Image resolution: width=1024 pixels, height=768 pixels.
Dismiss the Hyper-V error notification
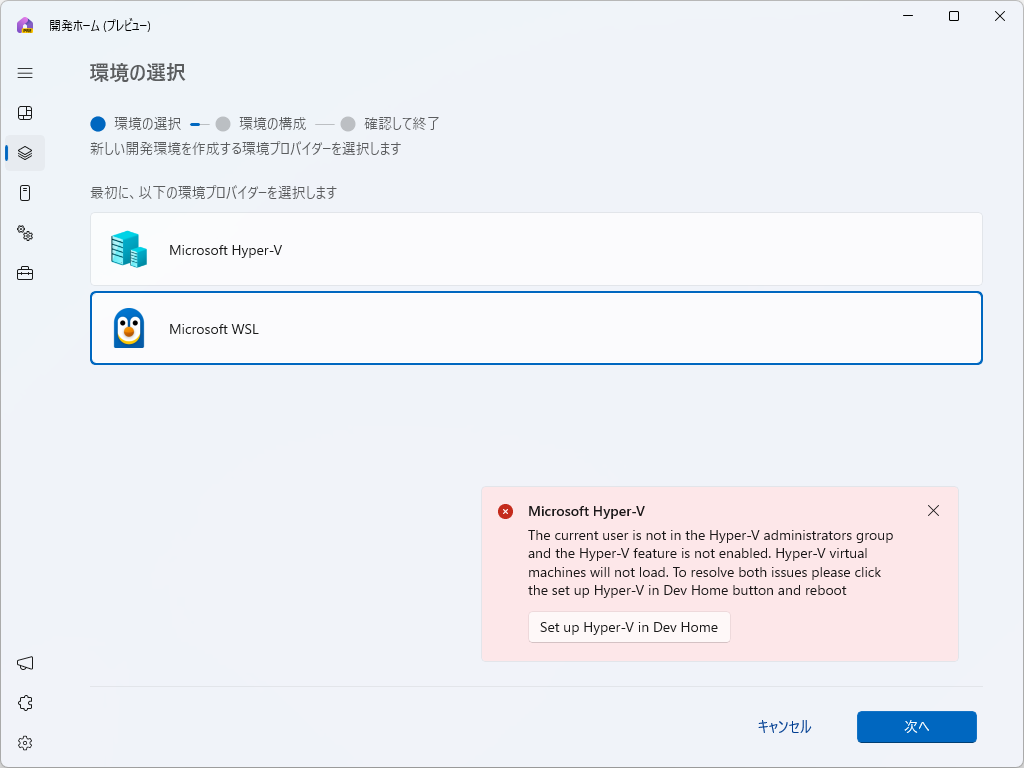point(933,510)
